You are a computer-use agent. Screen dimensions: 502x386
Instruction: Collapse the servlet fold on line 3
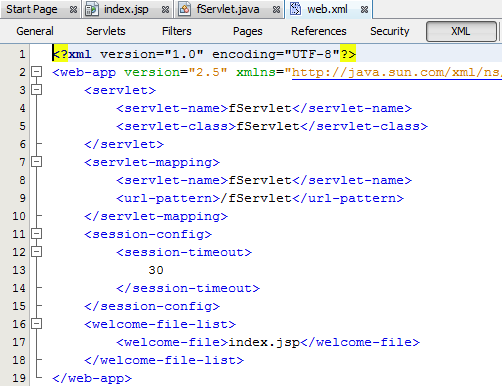click(x=36, y=90)
